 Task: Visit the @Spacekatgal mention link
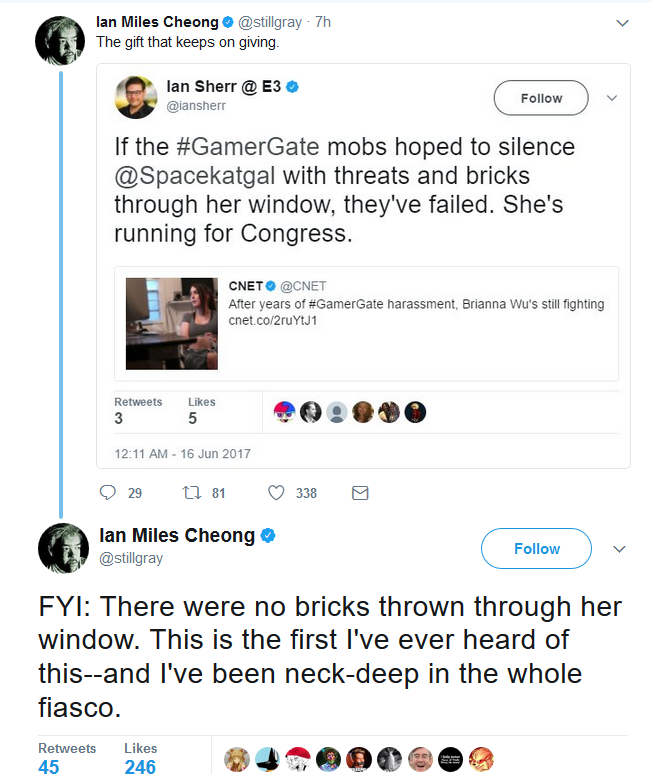pyautogui.click(x=195, y=176)
